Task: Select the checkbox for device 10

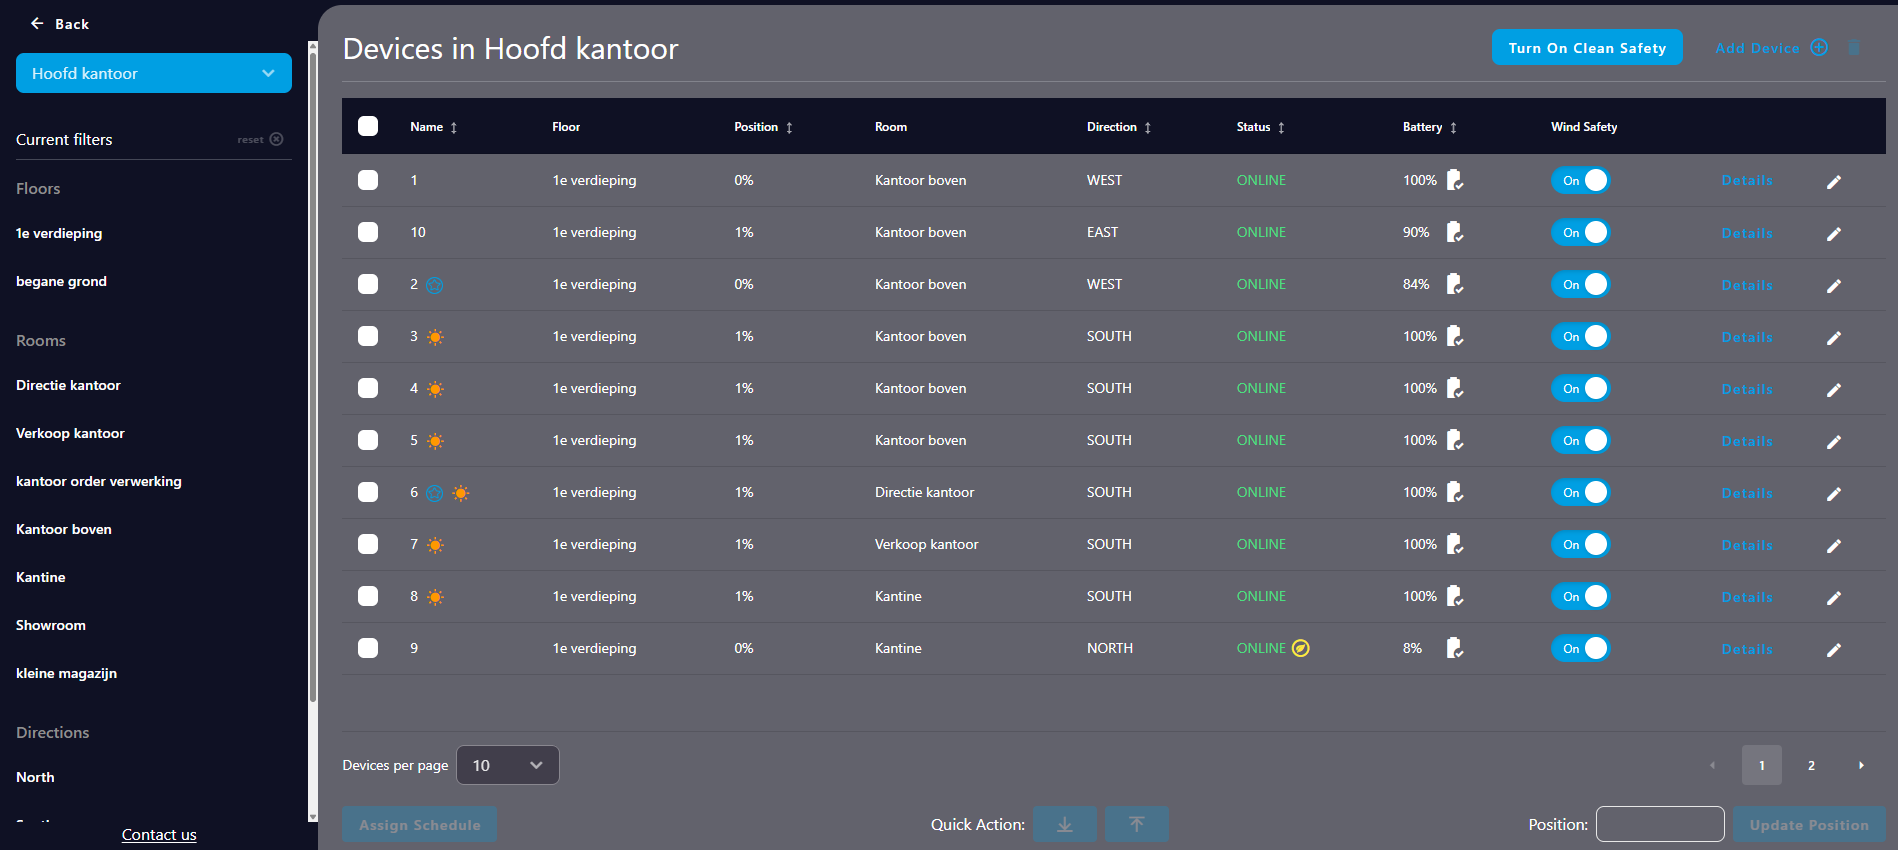Action: pos(368,232)
